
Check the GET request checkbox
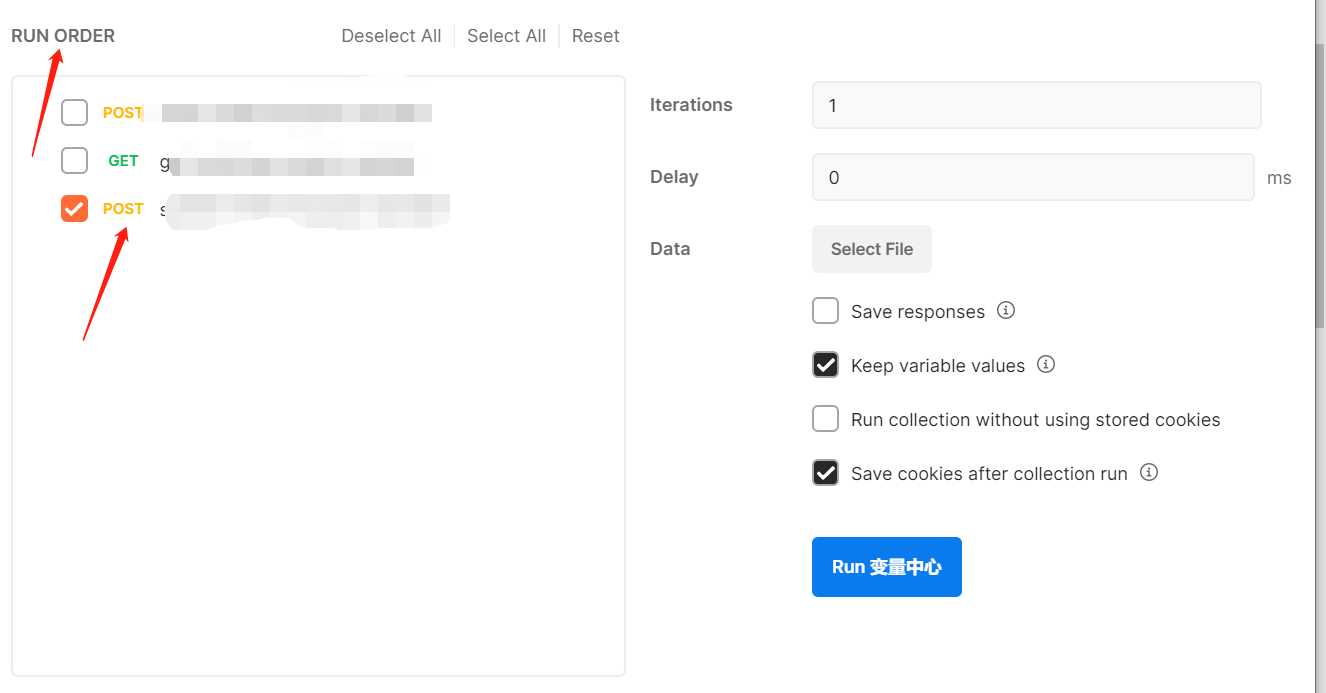75,160
